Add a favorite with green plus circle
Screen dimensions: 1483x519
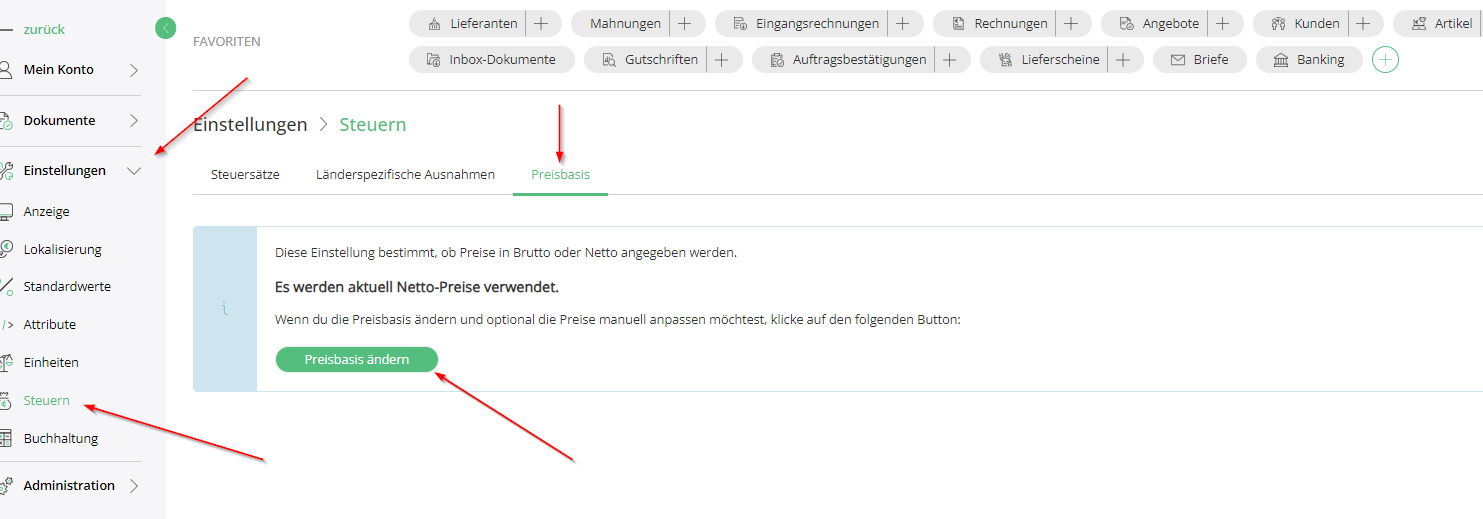coord(1385,60)
